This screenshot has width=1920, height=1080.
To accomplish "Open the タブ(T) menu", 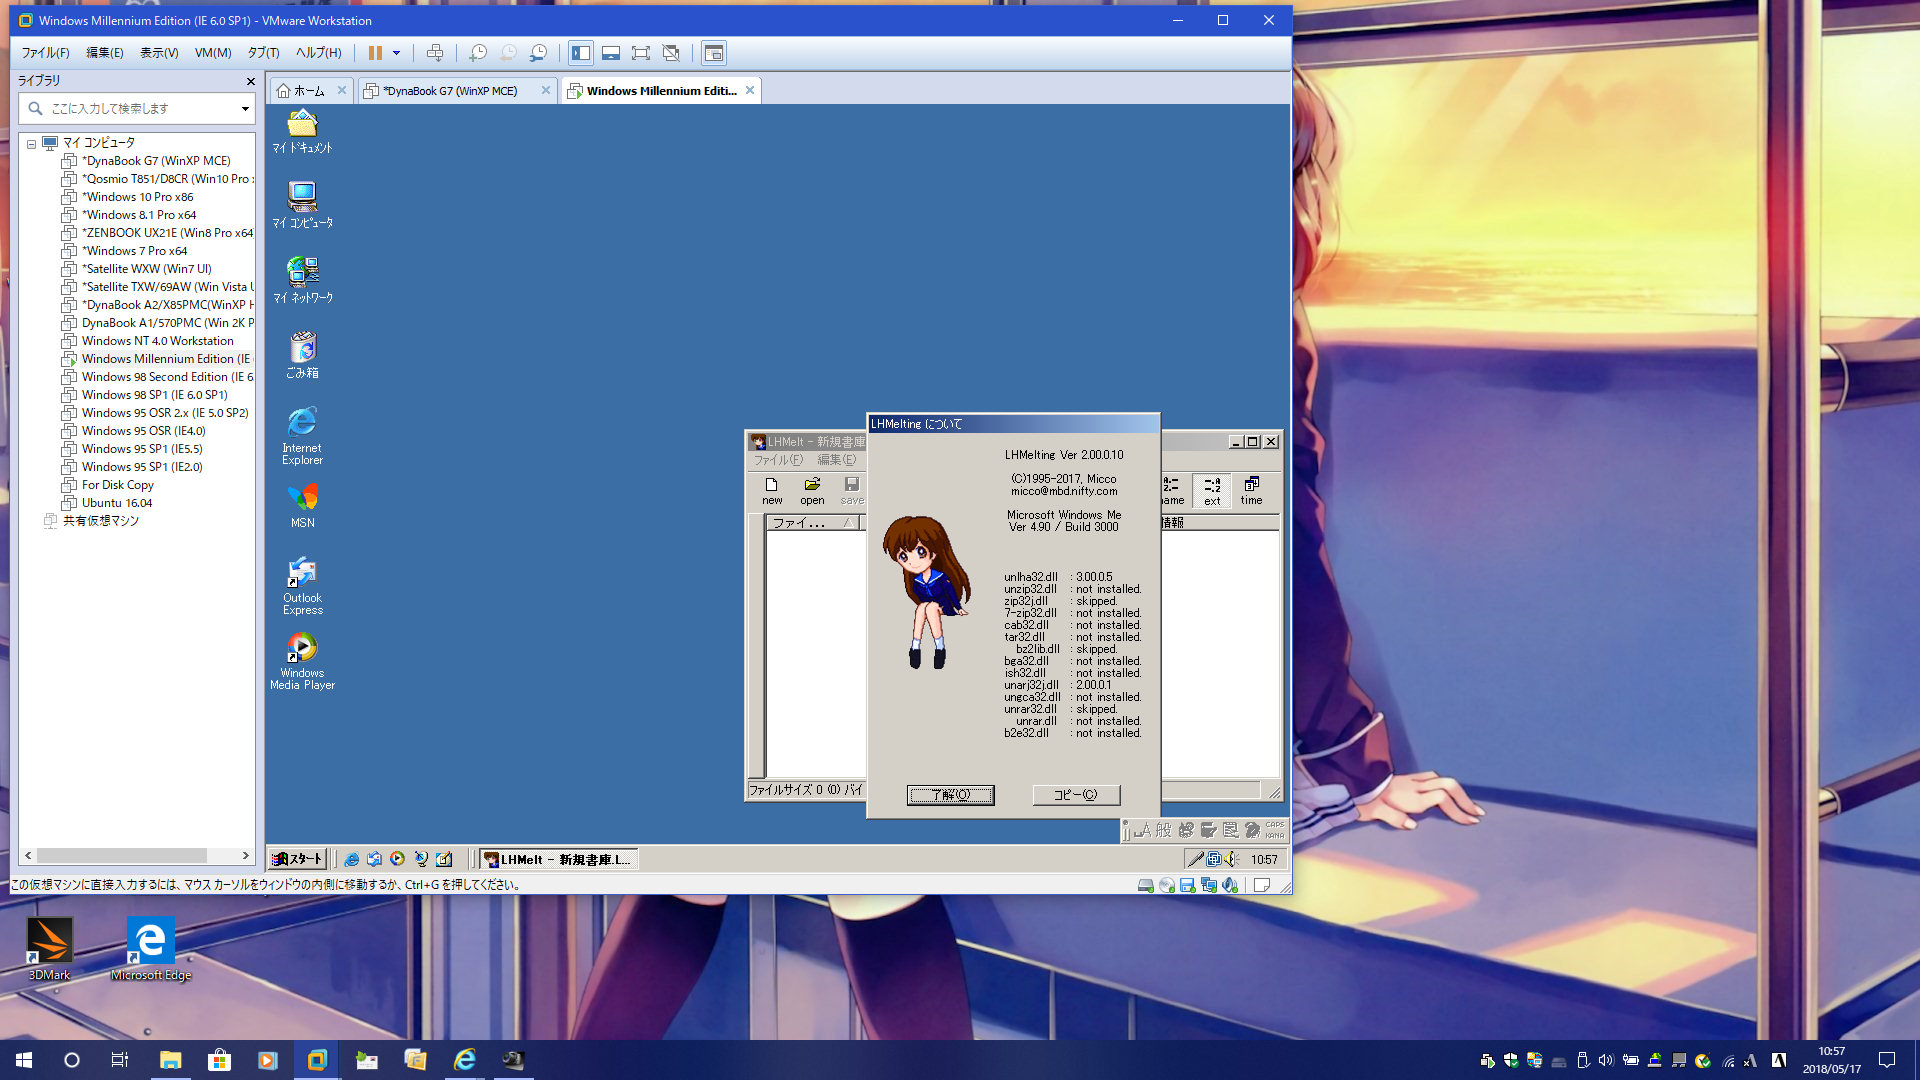I will point(264,53).
